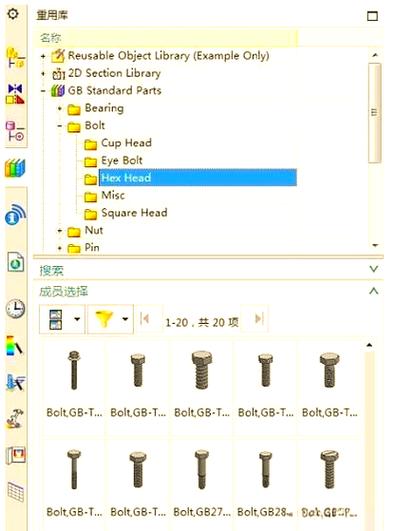Select the Eye Bolt folder
Image resolution: width=394 pixels, height=531 pixels.
(122, 161)
